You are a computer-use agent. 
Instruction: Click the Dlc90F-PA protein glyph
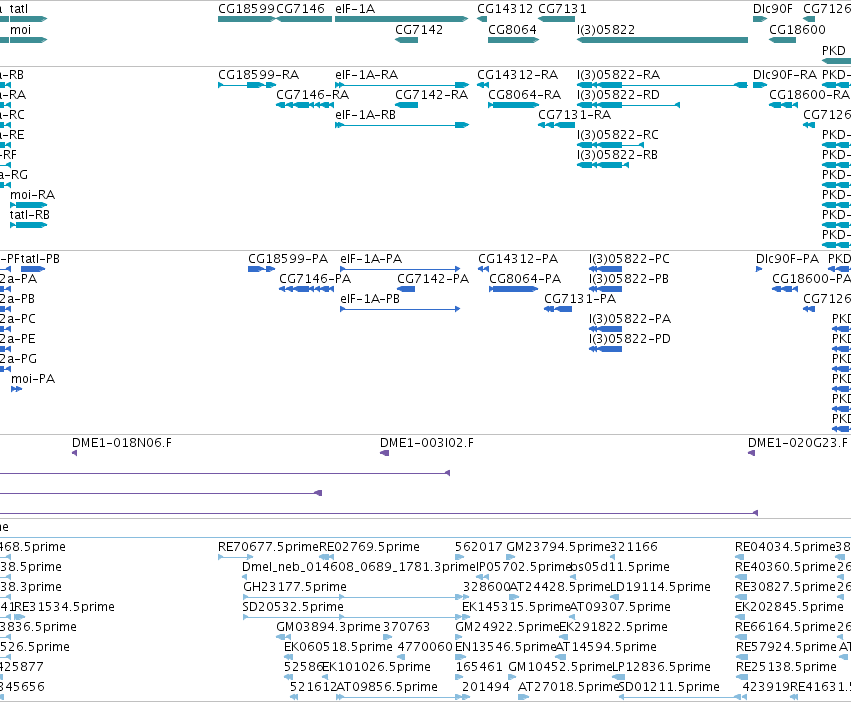(x=759, y=269)
